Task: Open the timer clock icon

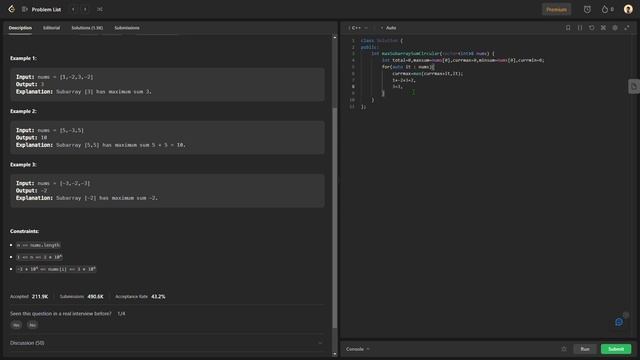Action: 587,9
